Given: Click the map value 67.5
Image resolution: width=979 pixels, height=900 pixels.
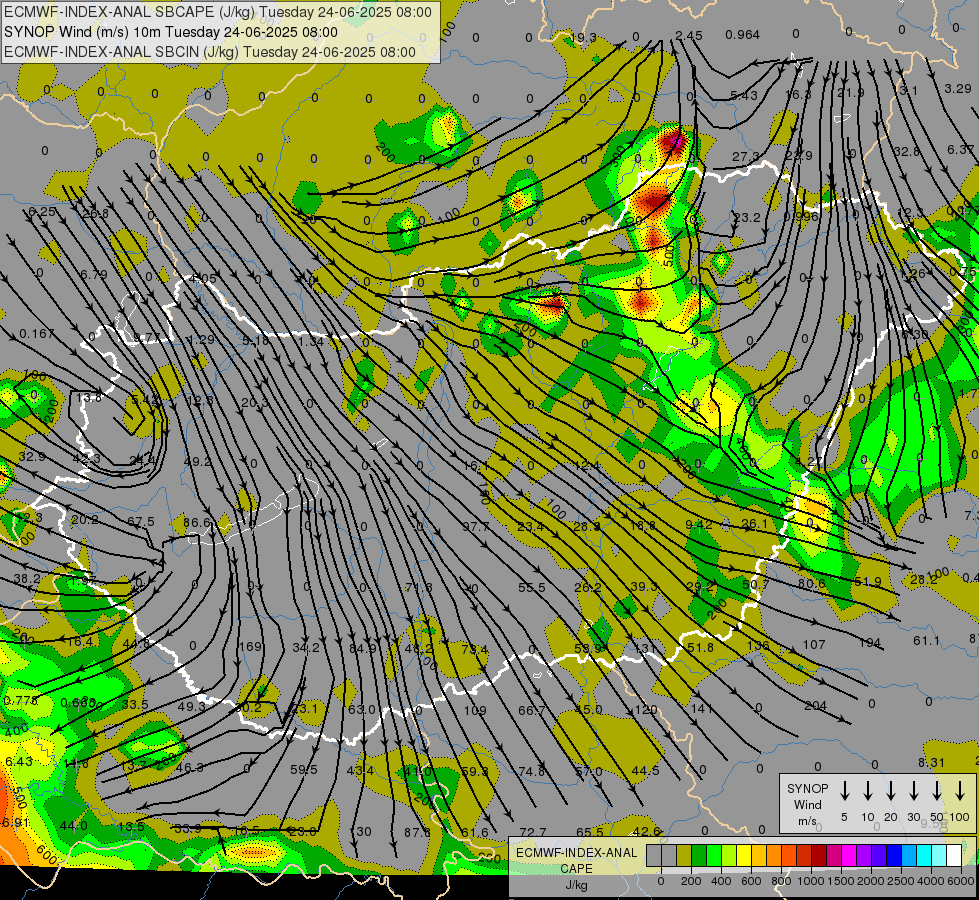Looking at the screenshot, I should [140, 522].
